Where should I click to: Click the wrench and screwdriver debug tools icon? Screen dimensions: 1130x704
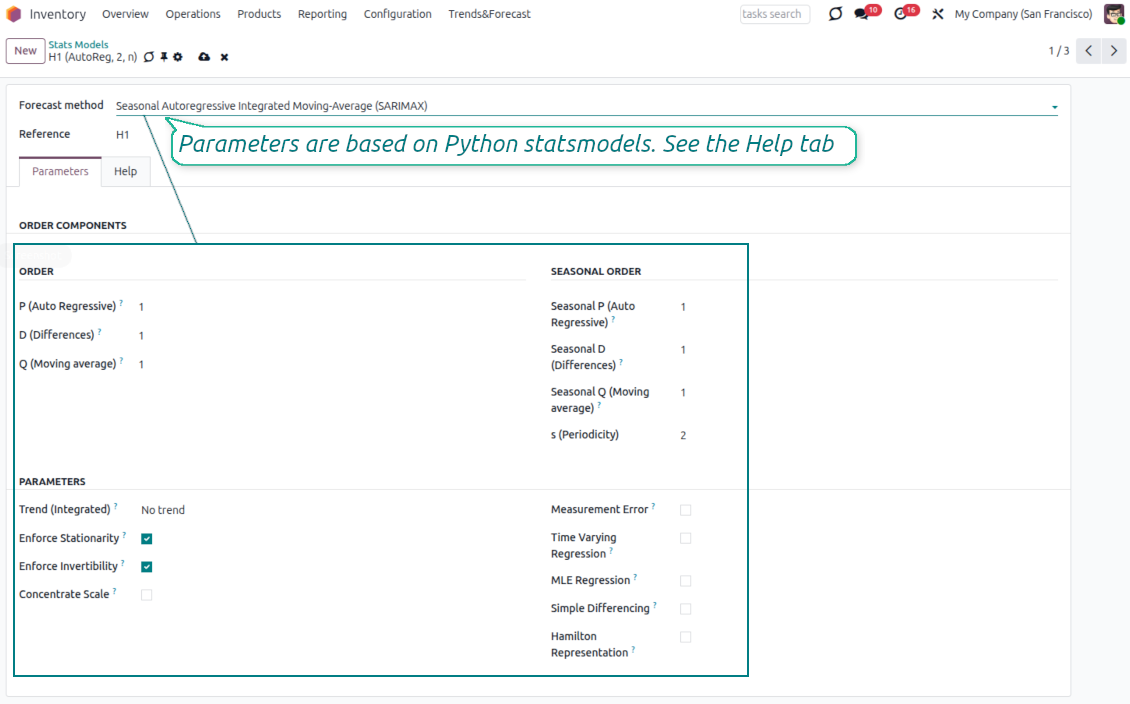[x=937, y=14]
